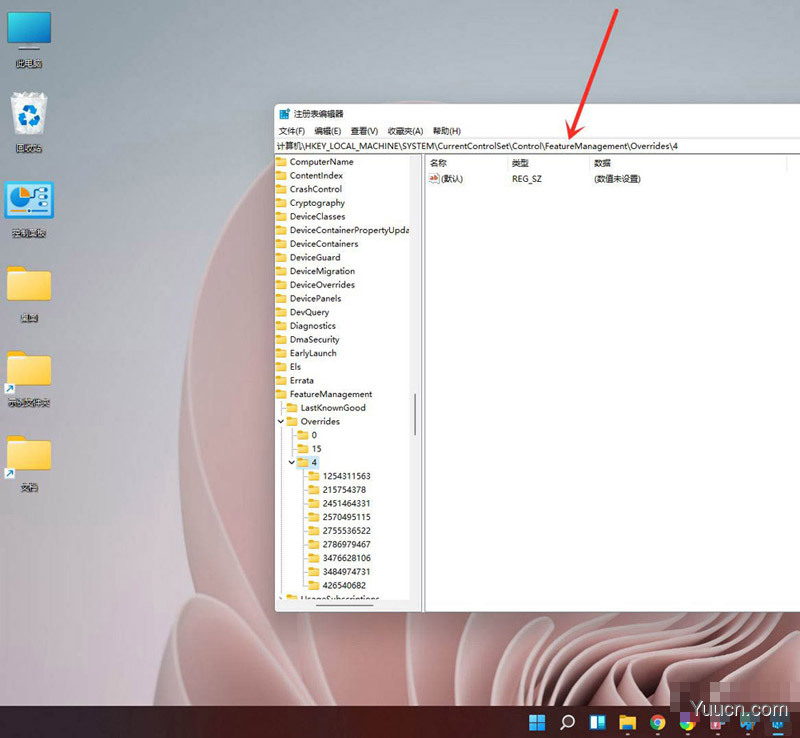Viewport: 800px width, 738px height.
Task: Open the 此电脑 (This PC) desktop icon
Action: coord(29,40)
